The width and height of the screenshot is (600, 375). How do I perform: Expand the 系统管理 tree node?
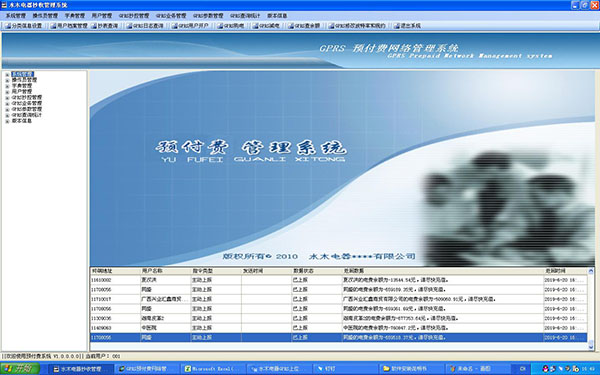pos(7,75)
